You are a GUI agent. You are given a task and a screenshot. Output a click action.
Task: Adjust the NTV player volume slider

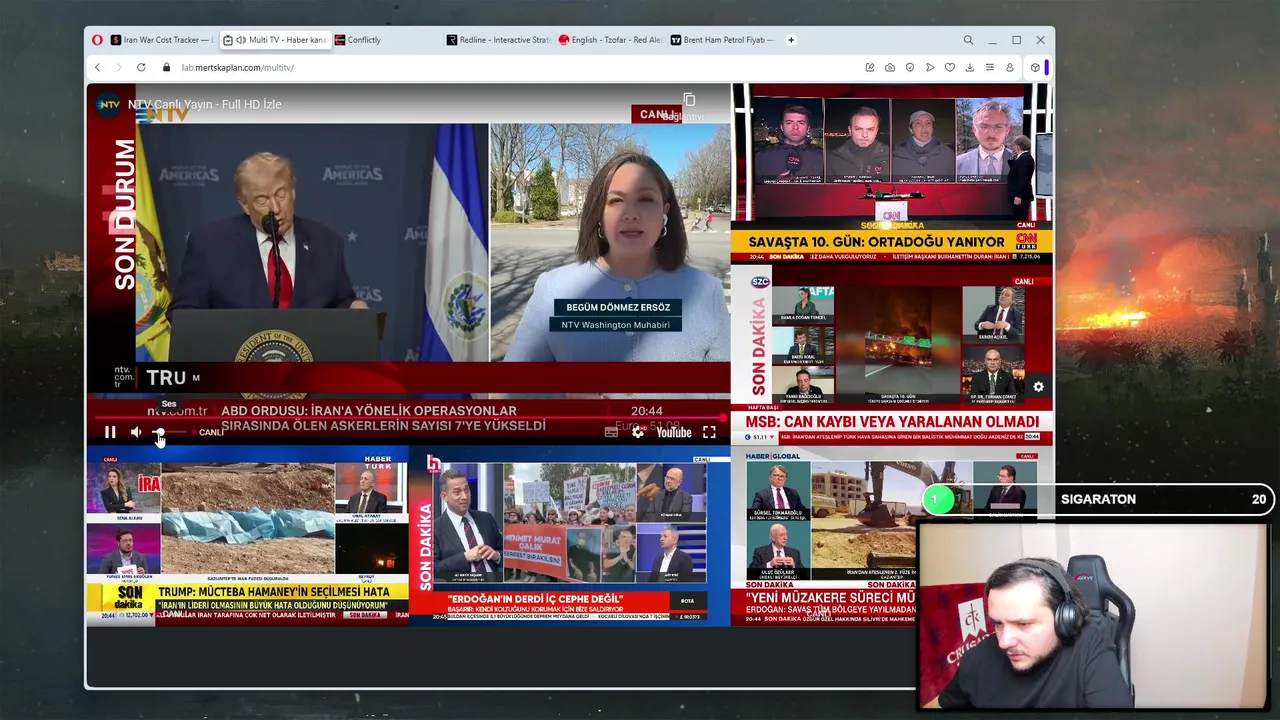click(169, 432)
